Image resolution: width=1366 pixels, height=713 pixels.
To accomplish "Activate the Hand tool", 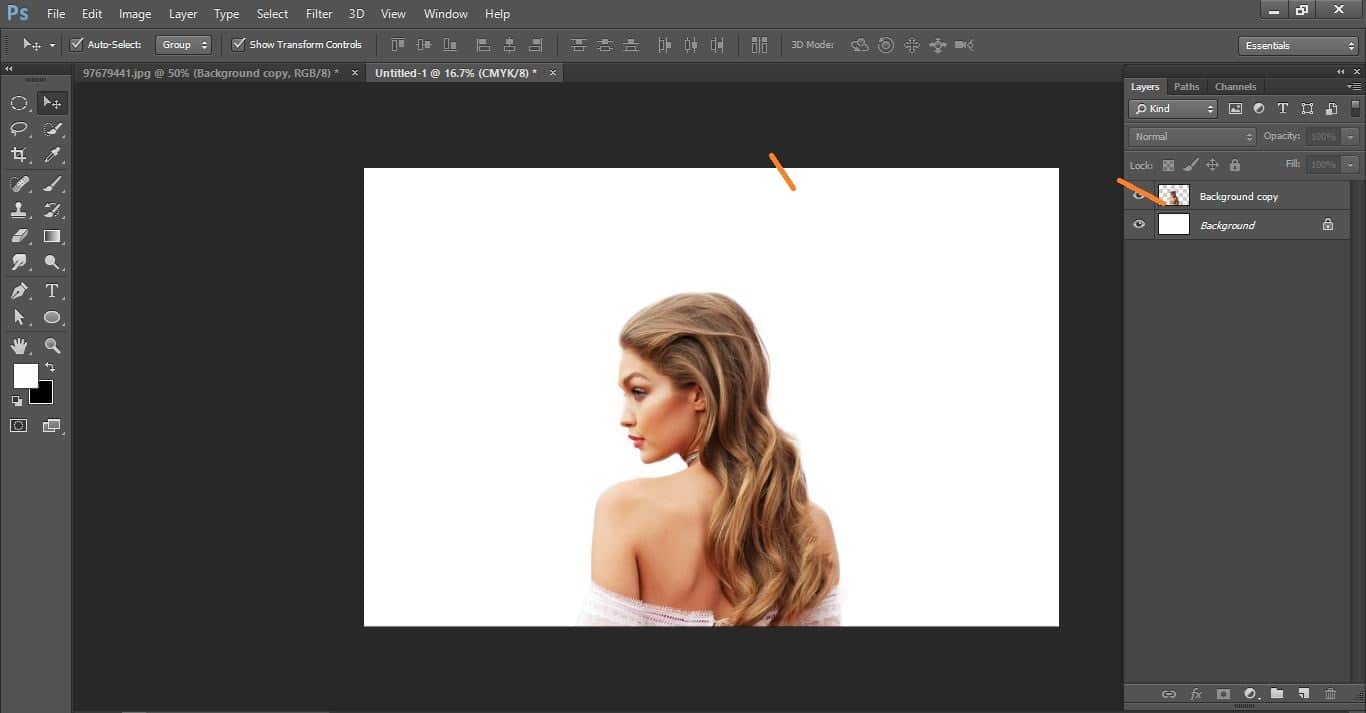I will [x=19, y=345].
